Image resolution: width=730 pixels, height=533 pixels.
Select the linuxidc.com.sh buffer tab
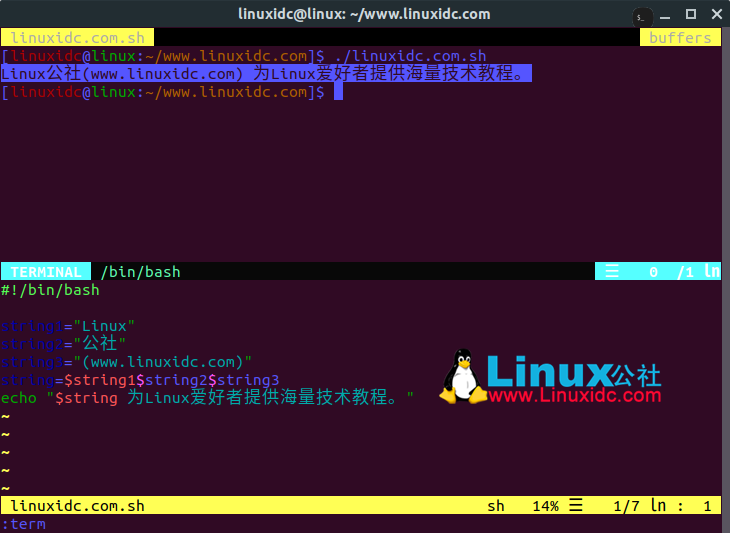[77, 38]
